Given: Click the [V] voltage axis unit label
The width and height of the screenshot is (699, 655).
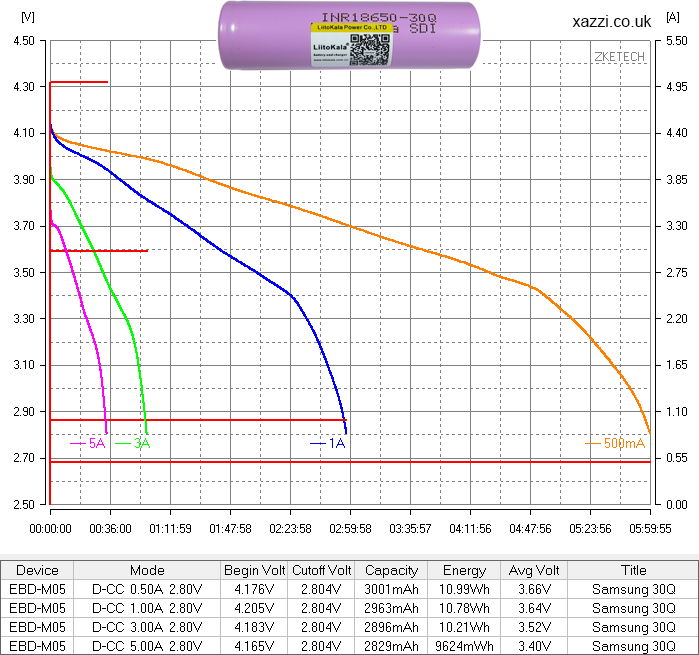Looking at the screenshot, I should click(x=28, y=17).
